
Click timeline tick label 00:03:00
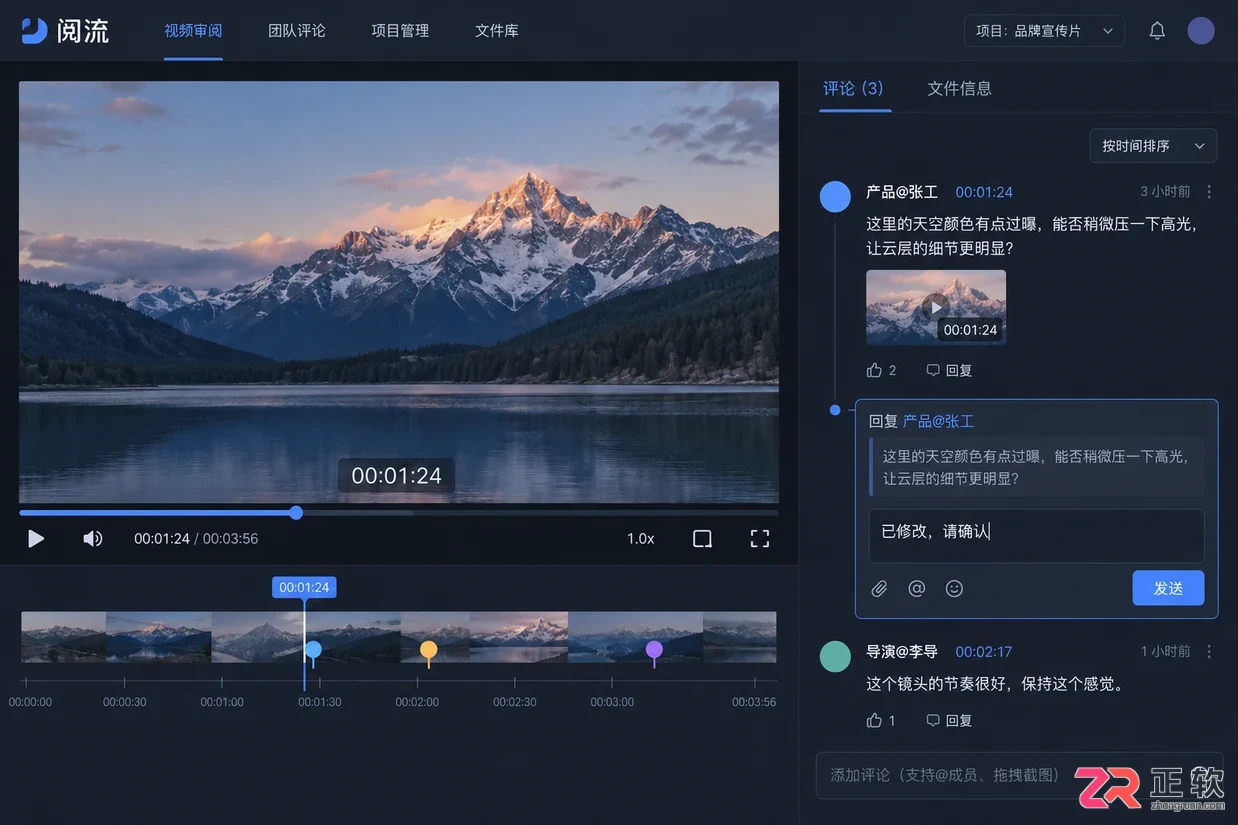pyautogui.click(x=612, y=702)
